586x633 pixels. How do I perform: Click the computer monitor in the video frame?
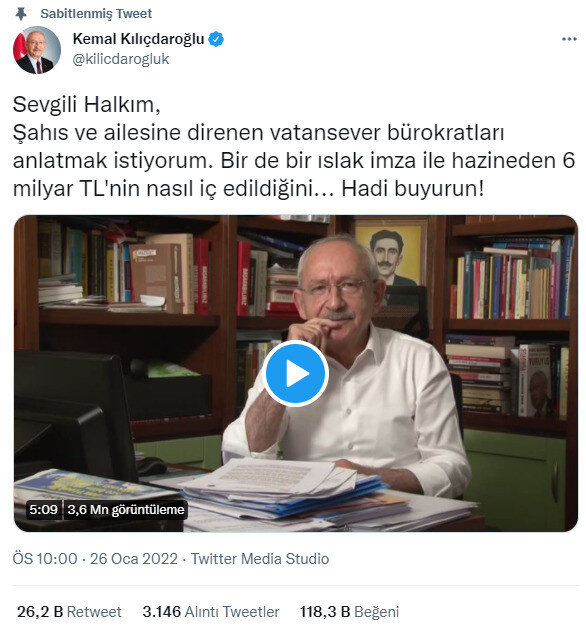(75, 416)
